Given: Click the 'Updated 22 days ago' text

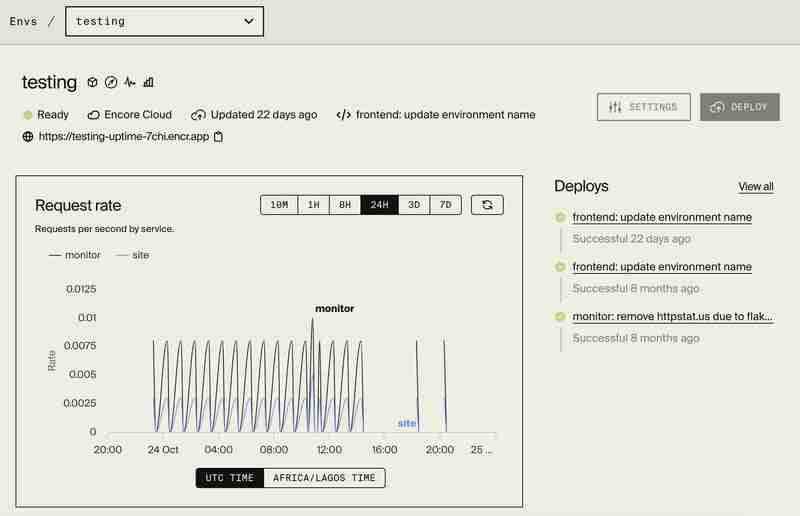Looking at the screenshot, I should point(264,115).
